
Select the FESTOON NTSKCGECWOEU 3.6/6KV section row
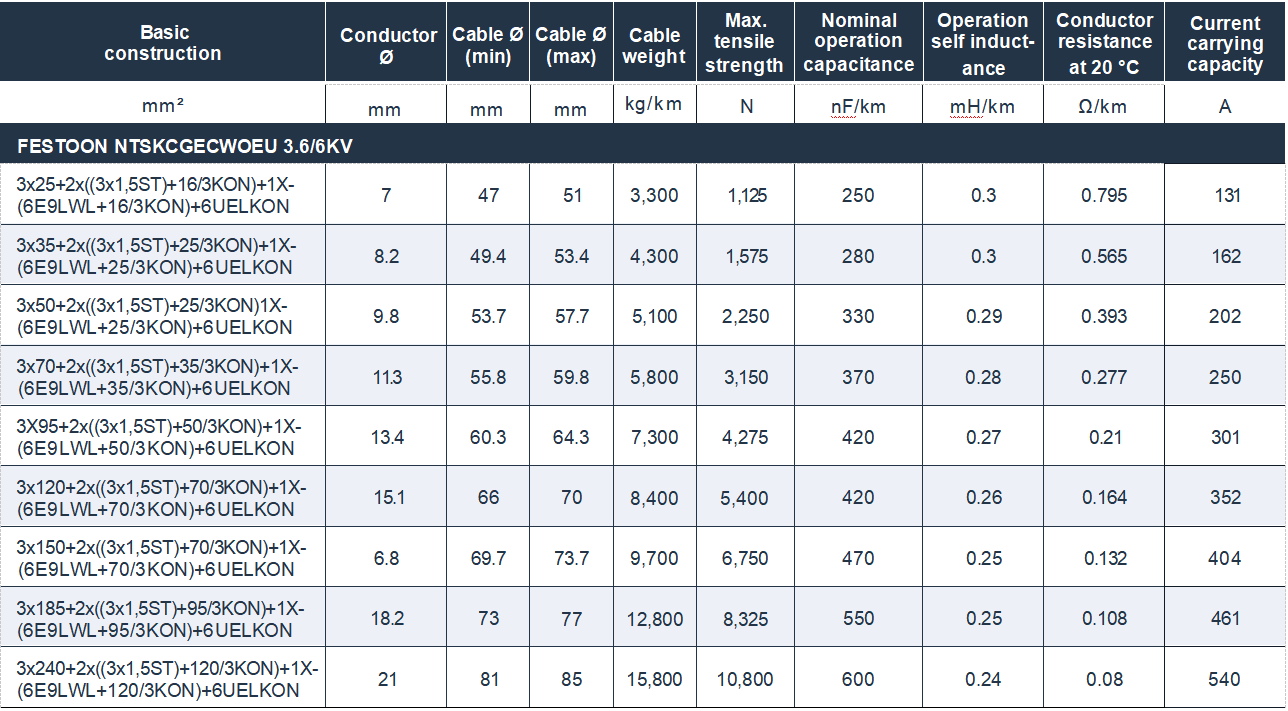(x=643, y=145)
